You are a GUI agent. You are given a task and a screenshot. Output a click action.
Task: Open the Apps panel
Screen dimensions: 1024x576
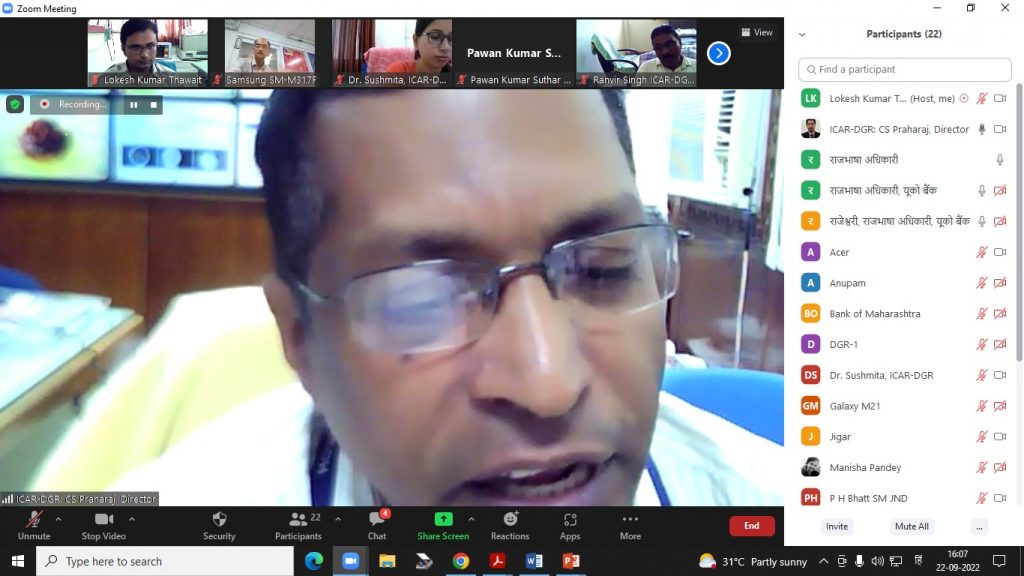[570, 524]
